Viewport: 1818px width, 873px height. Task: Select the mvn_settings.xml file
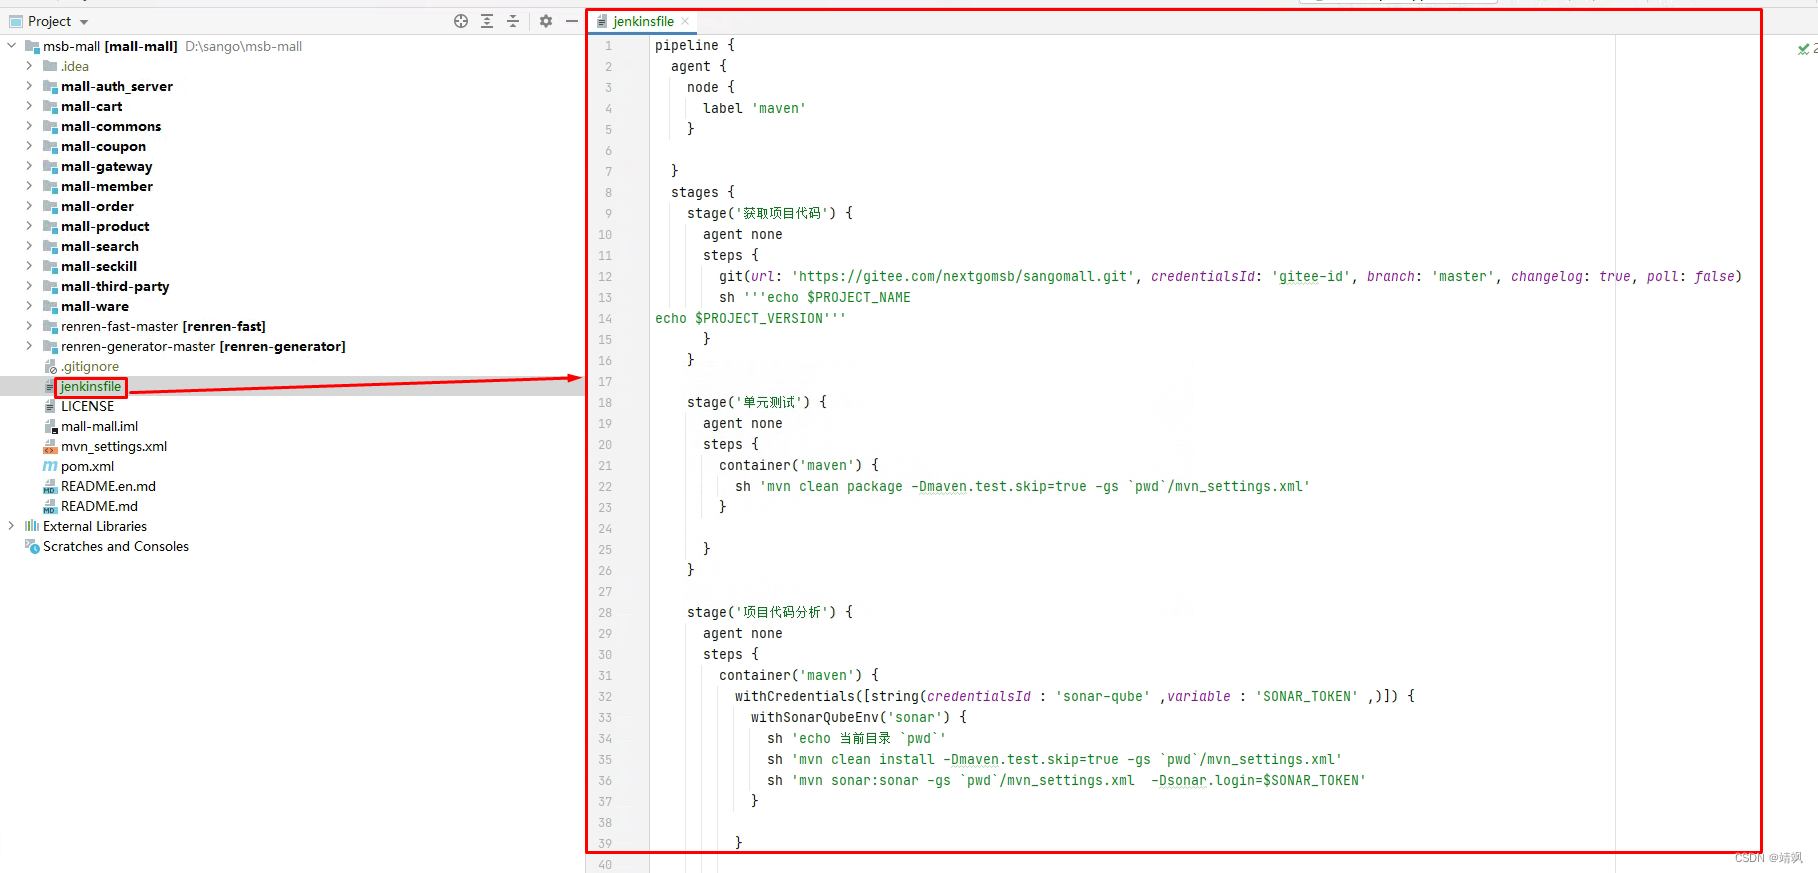pyautogui.click(x=114, y=446)
